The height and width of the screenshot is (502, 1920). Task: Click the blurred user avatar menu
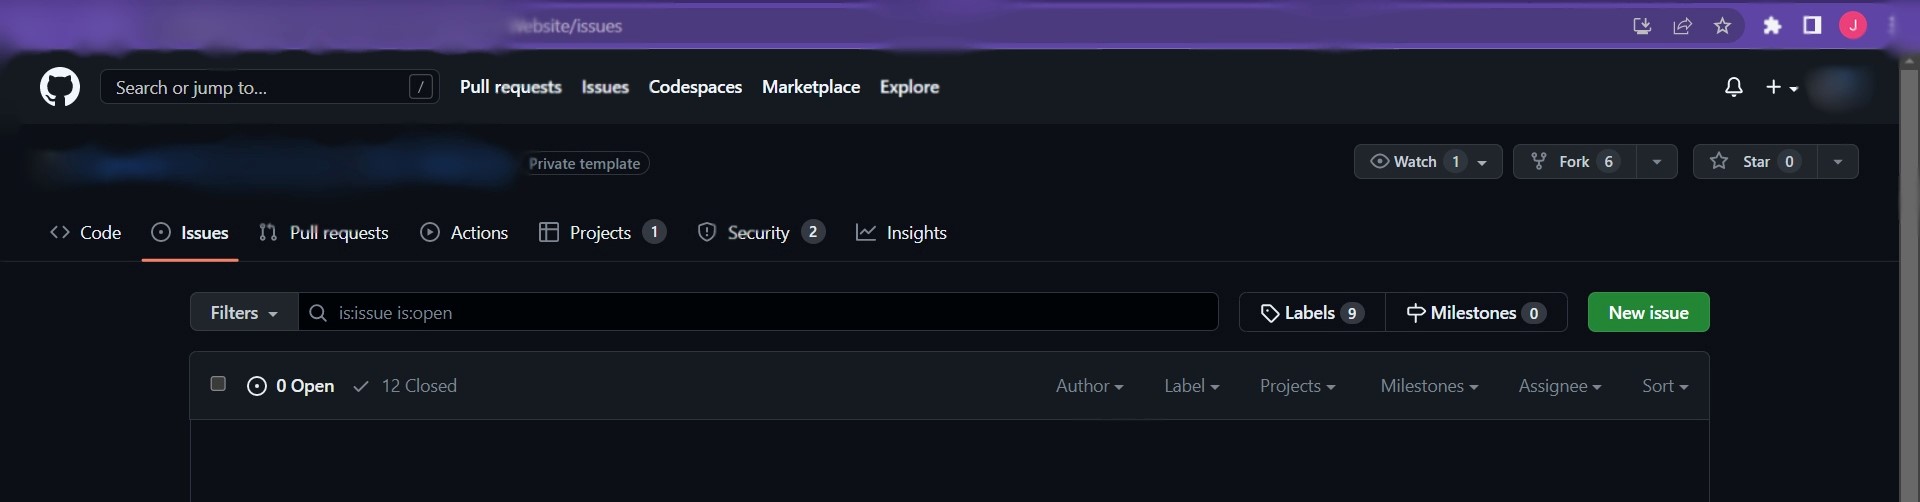(1838, 88)
